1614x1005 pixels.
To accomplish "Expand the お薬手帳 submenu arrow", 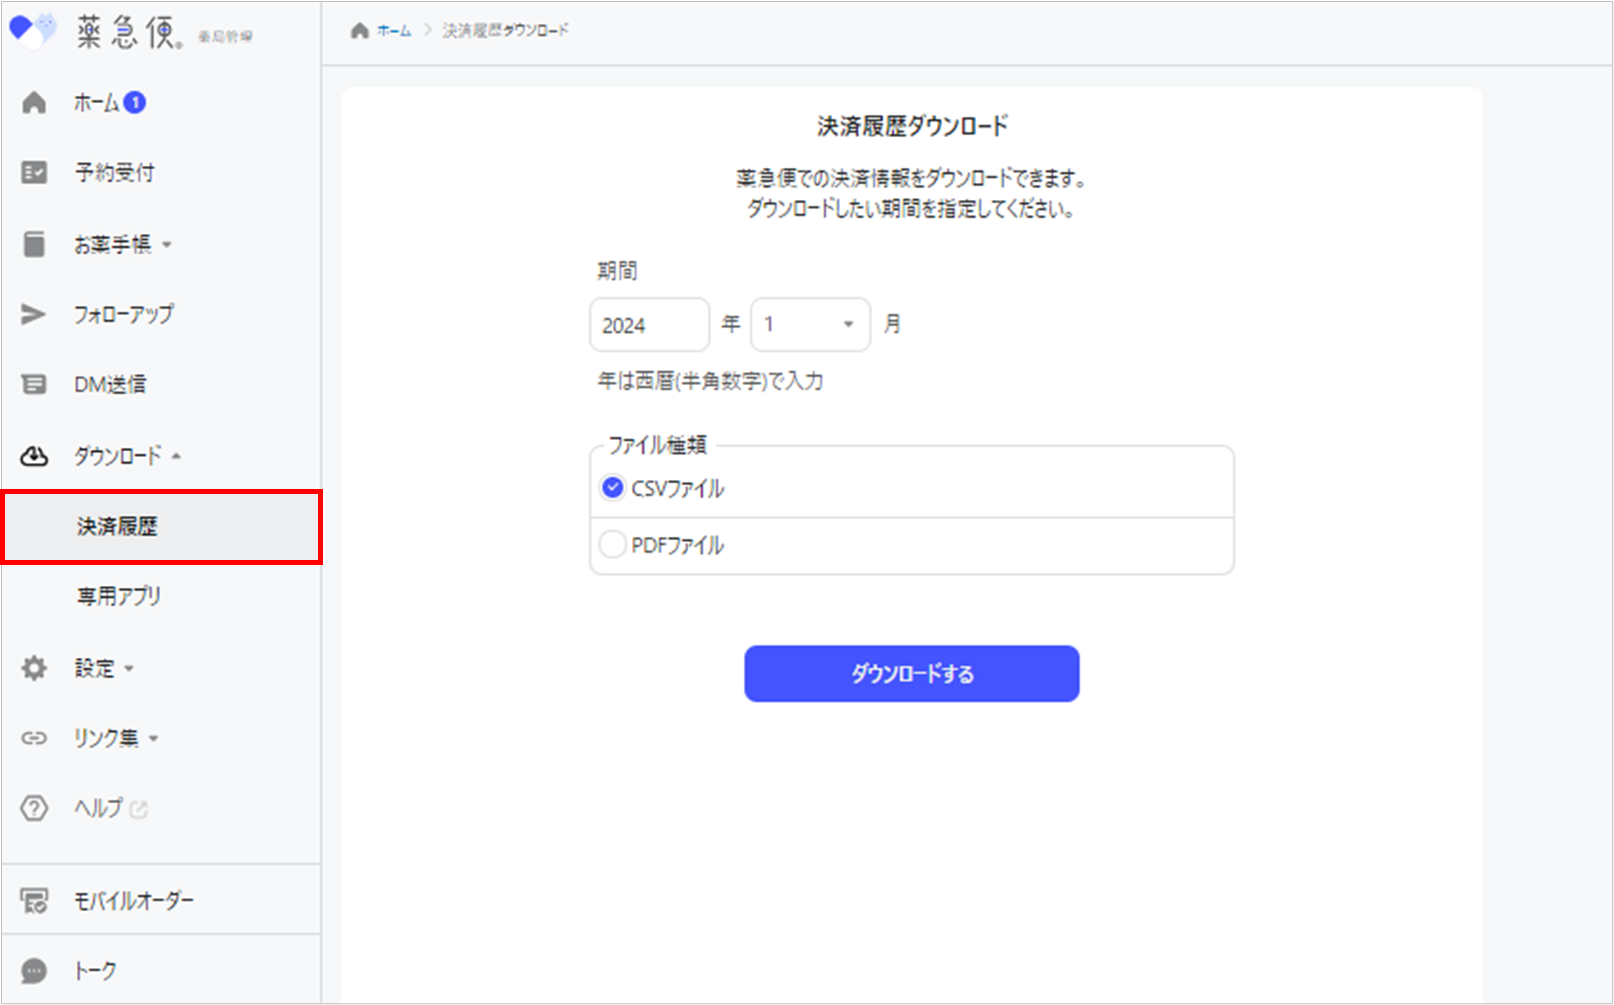I will pyautogui.click(x=167, y=245).
